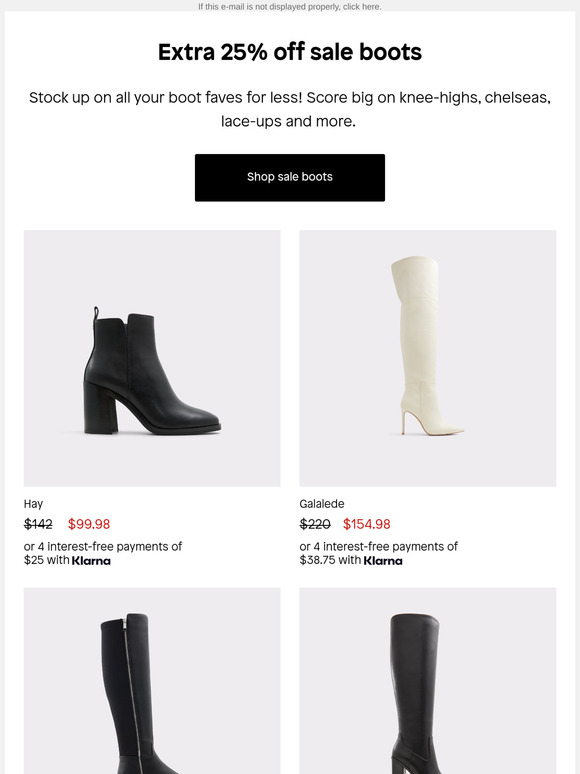Click the Klarna logo under Hay
This screenshot has width=580, height=774.
click(91, 561)
